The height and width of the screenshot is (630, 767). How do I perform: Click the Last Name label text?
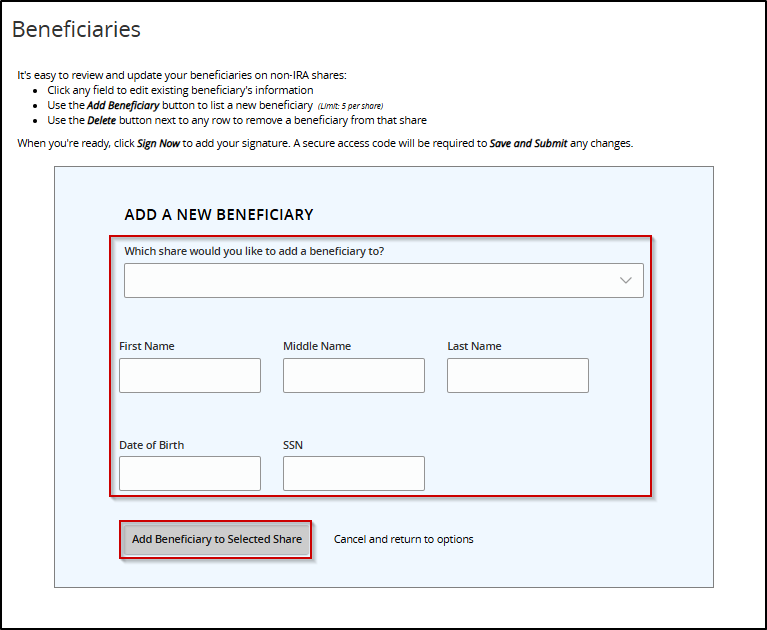(x=474, y=346)
